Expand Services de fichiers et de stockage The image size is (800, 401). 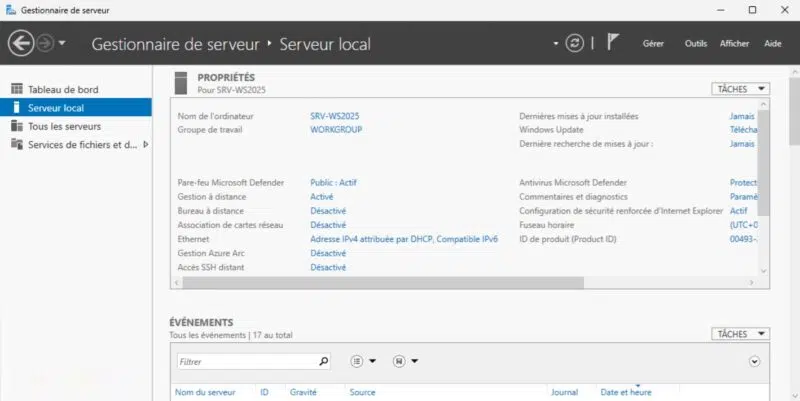[146, 144]
